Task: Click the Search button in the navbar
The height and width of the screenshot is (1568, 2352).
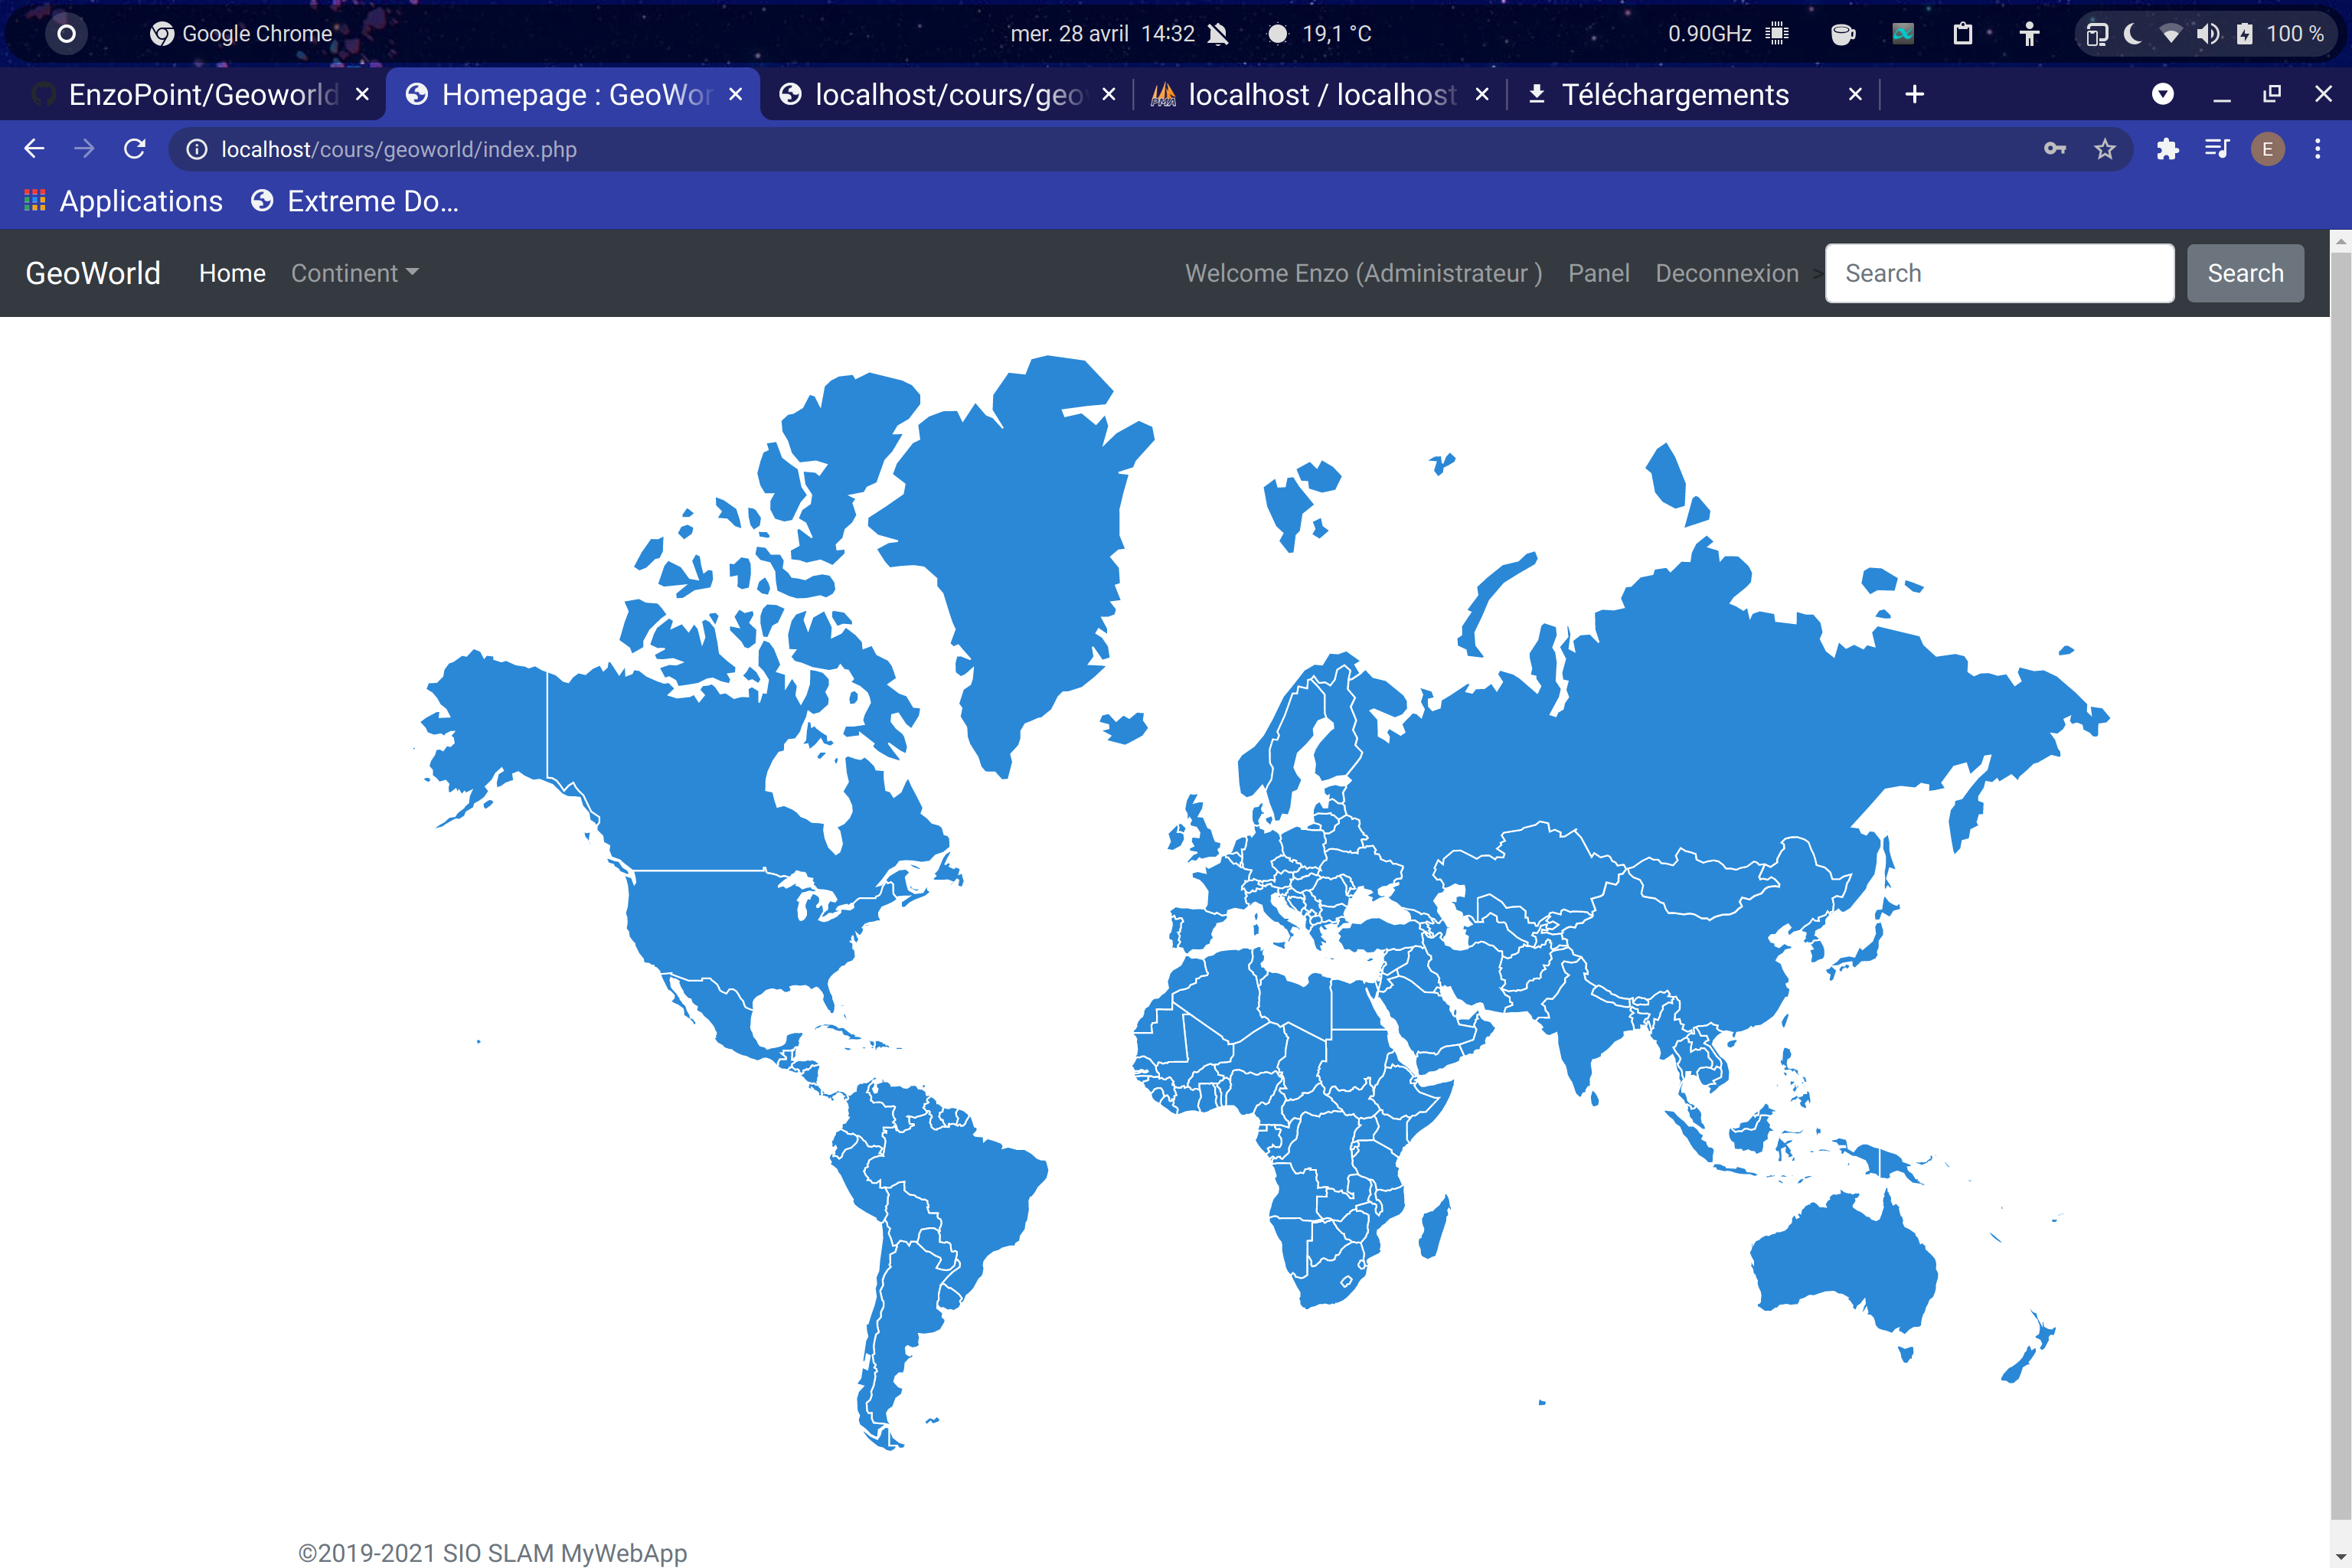Action: pyautogui.click(x=2245, y=273)
